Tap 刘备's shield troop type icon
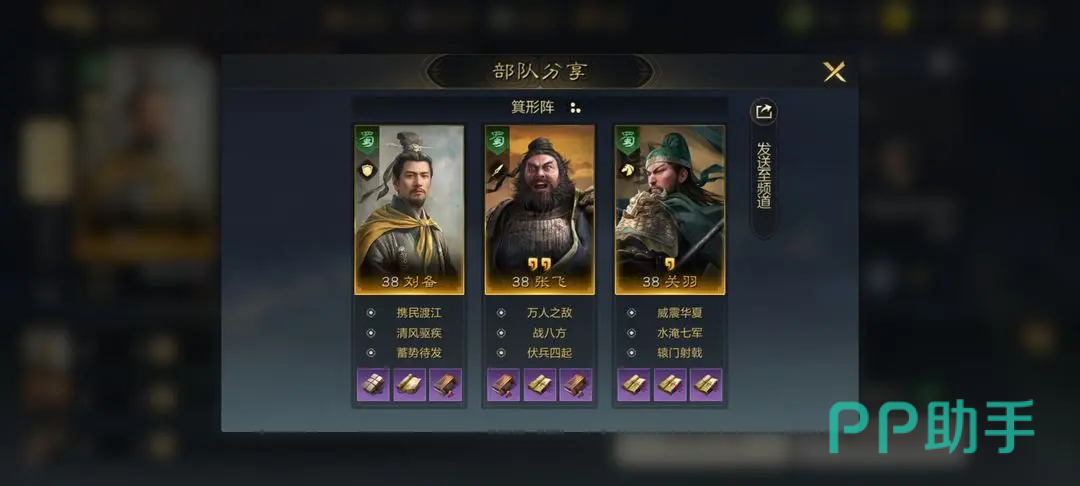The height and width of the screenshot is (486, 1080). pos(368,170)
